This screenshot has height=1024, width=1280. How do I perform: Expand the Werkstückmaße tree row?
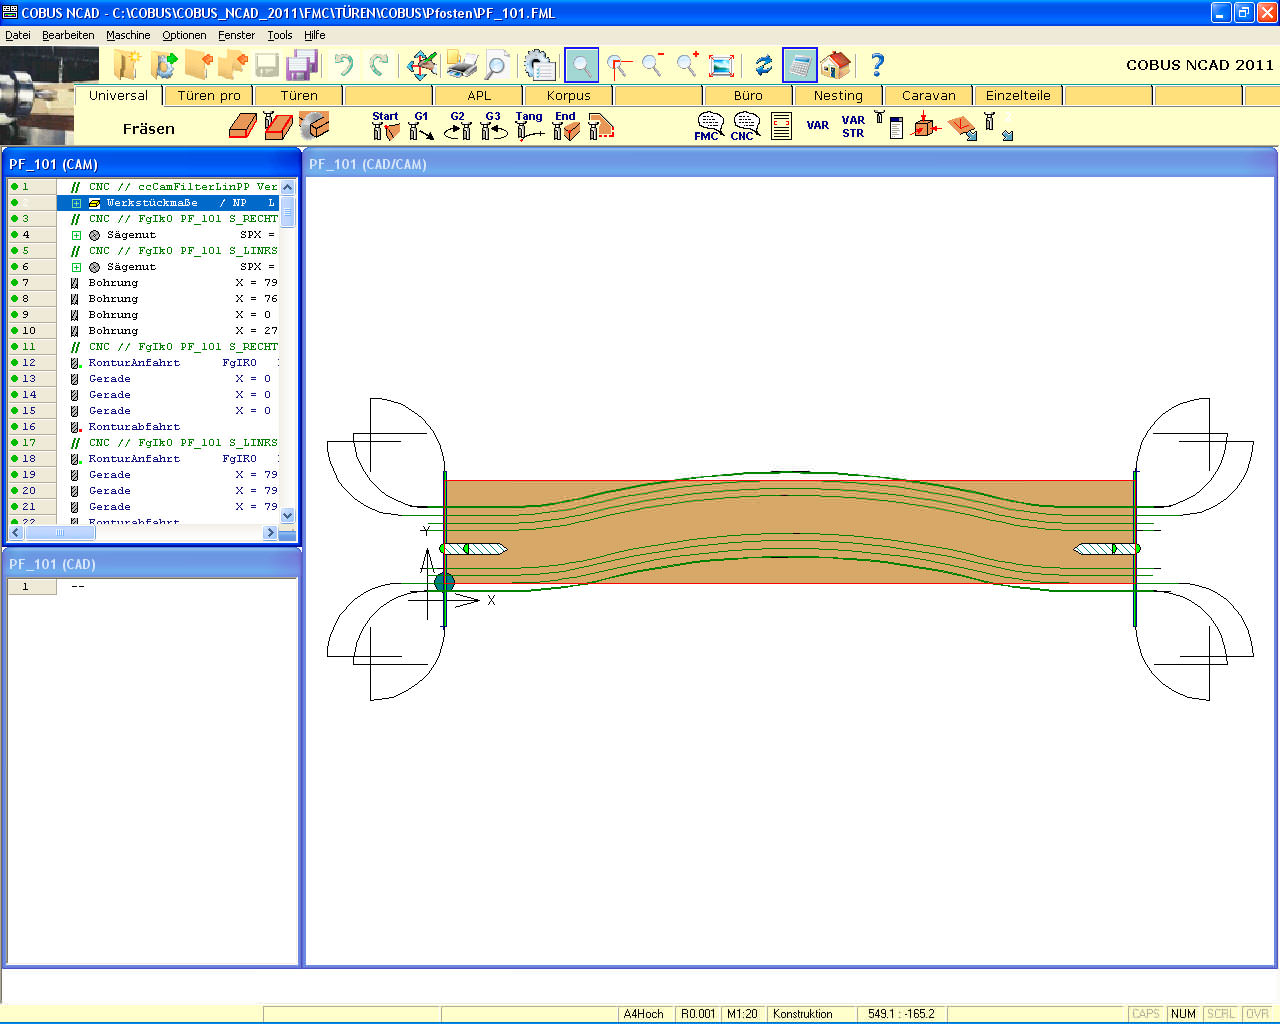[76, 203]
